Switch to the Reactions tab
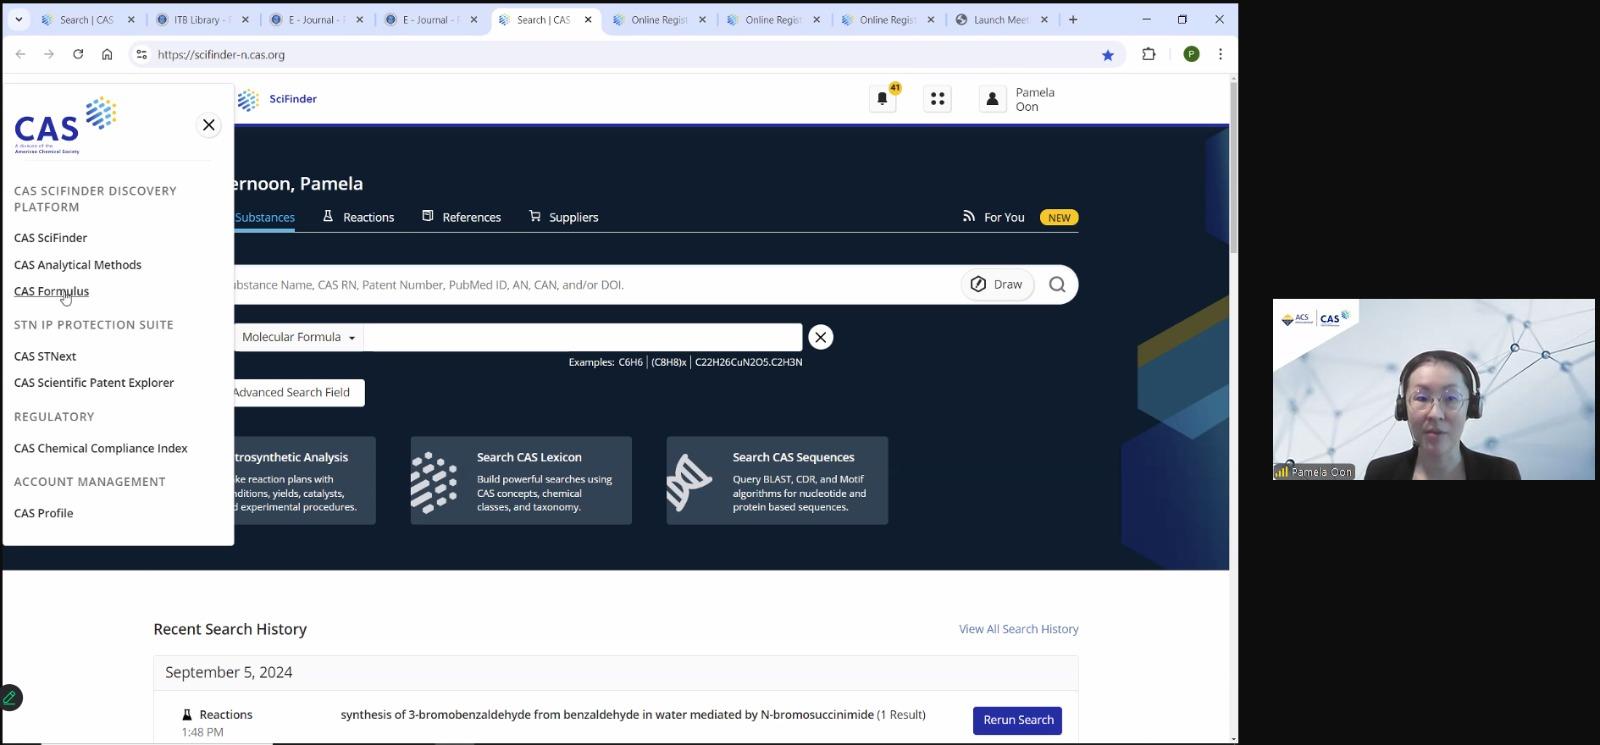This screenshot has height=745, width=1600. pyautogui.click(x=358, y=217)
